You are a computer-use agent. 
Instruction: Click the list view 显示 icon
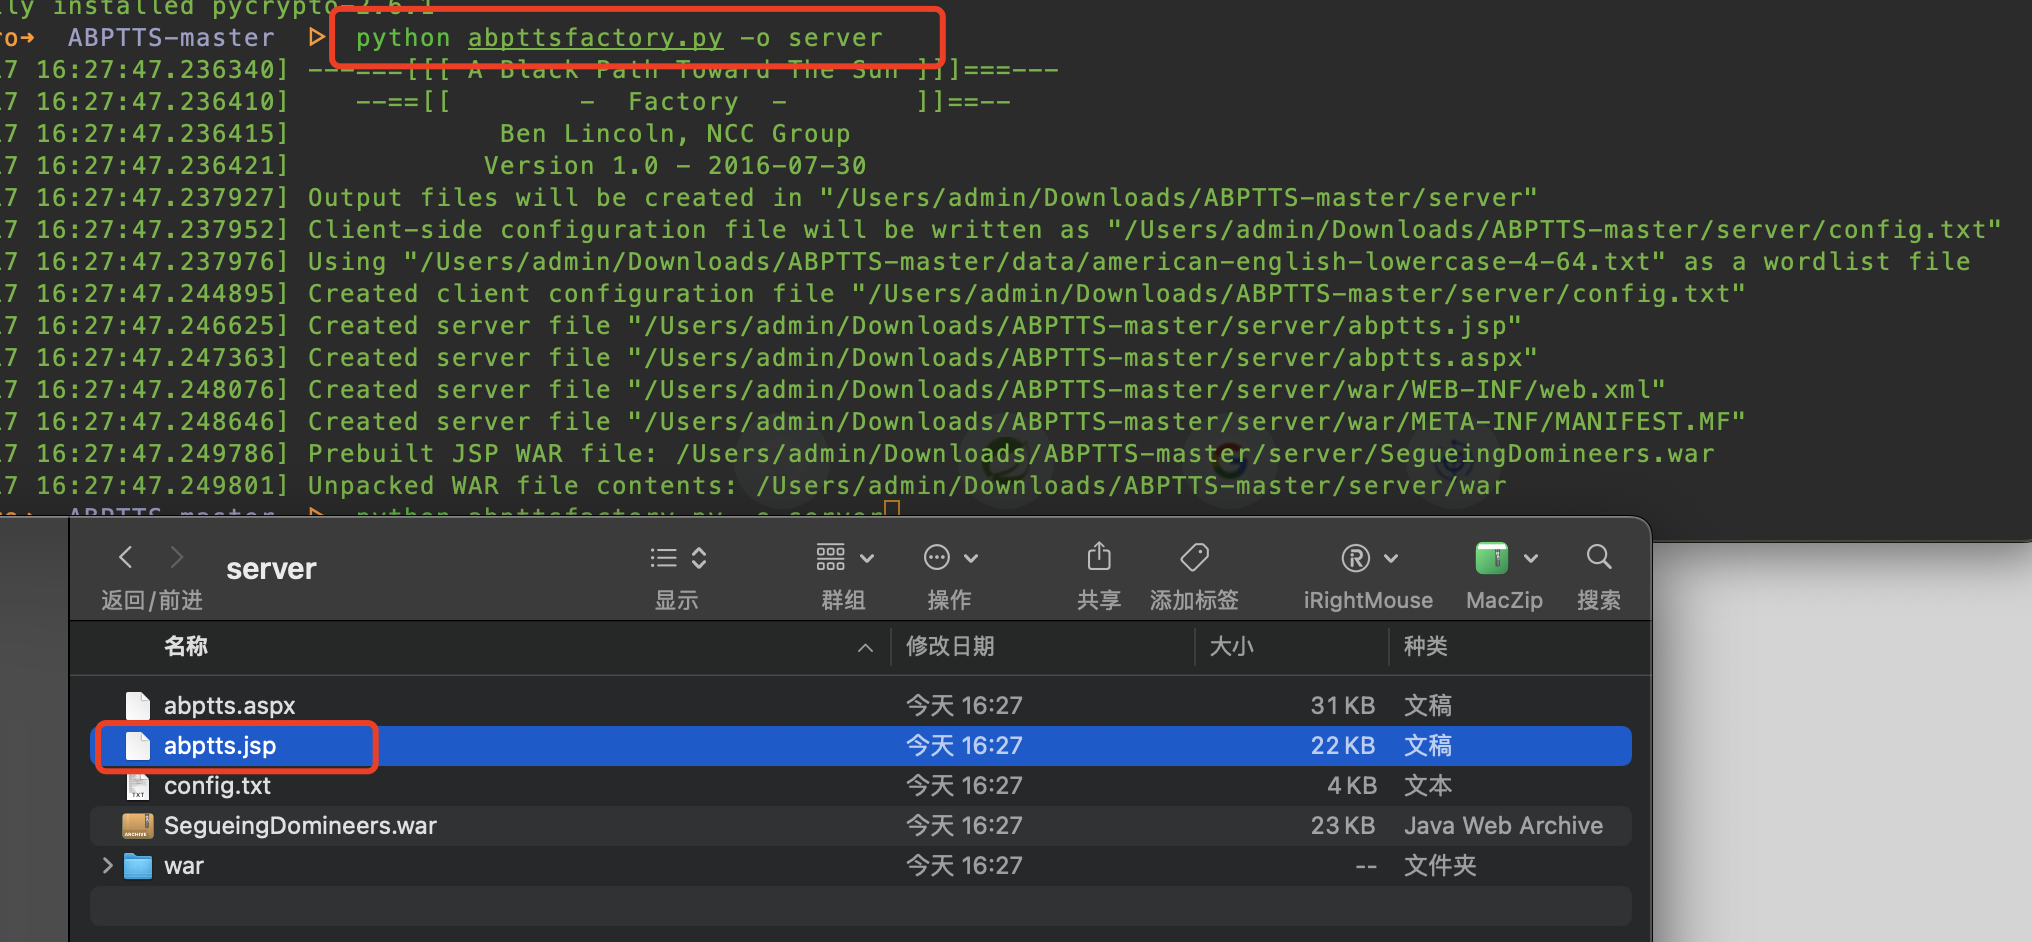tap(664, 557)
